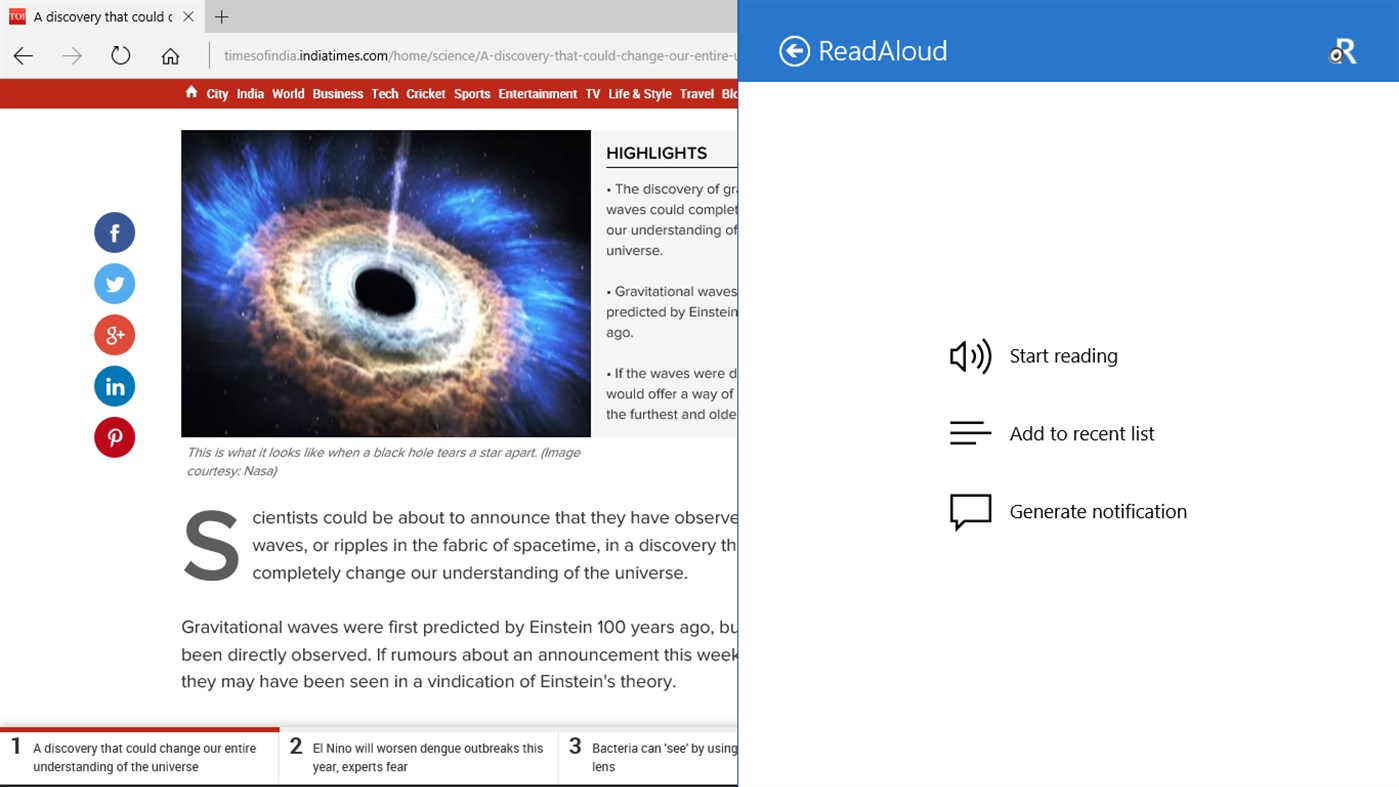Share the article on Facebook

114,232
